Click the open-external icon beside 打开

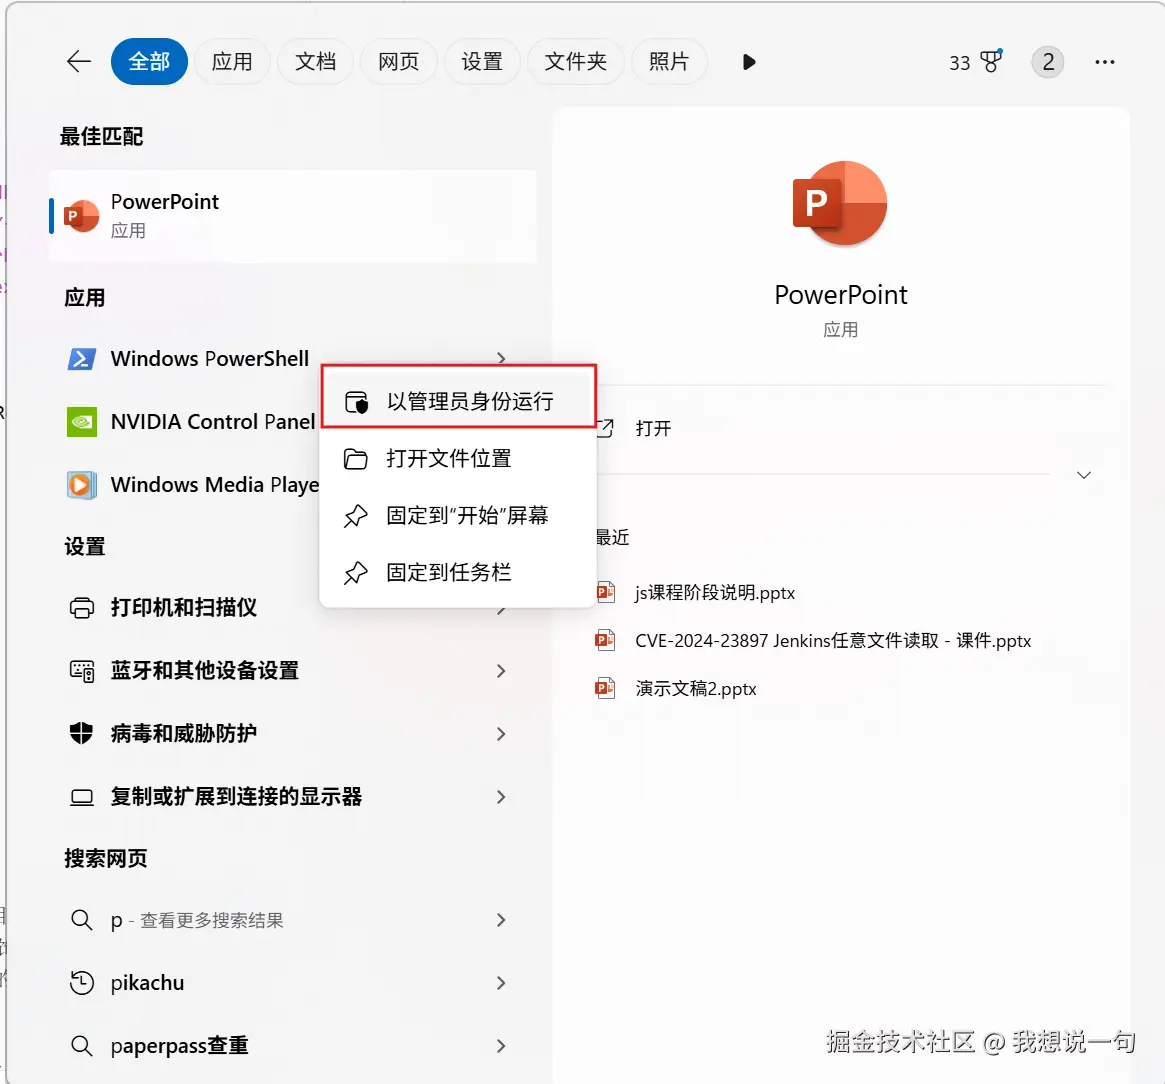point(606,429)
